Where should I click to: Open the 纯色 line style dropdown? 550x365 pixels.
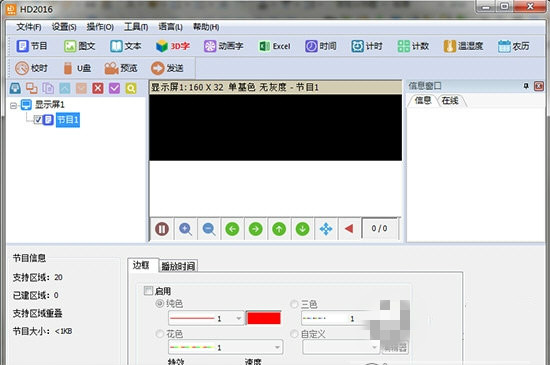[x=206, y=318]
